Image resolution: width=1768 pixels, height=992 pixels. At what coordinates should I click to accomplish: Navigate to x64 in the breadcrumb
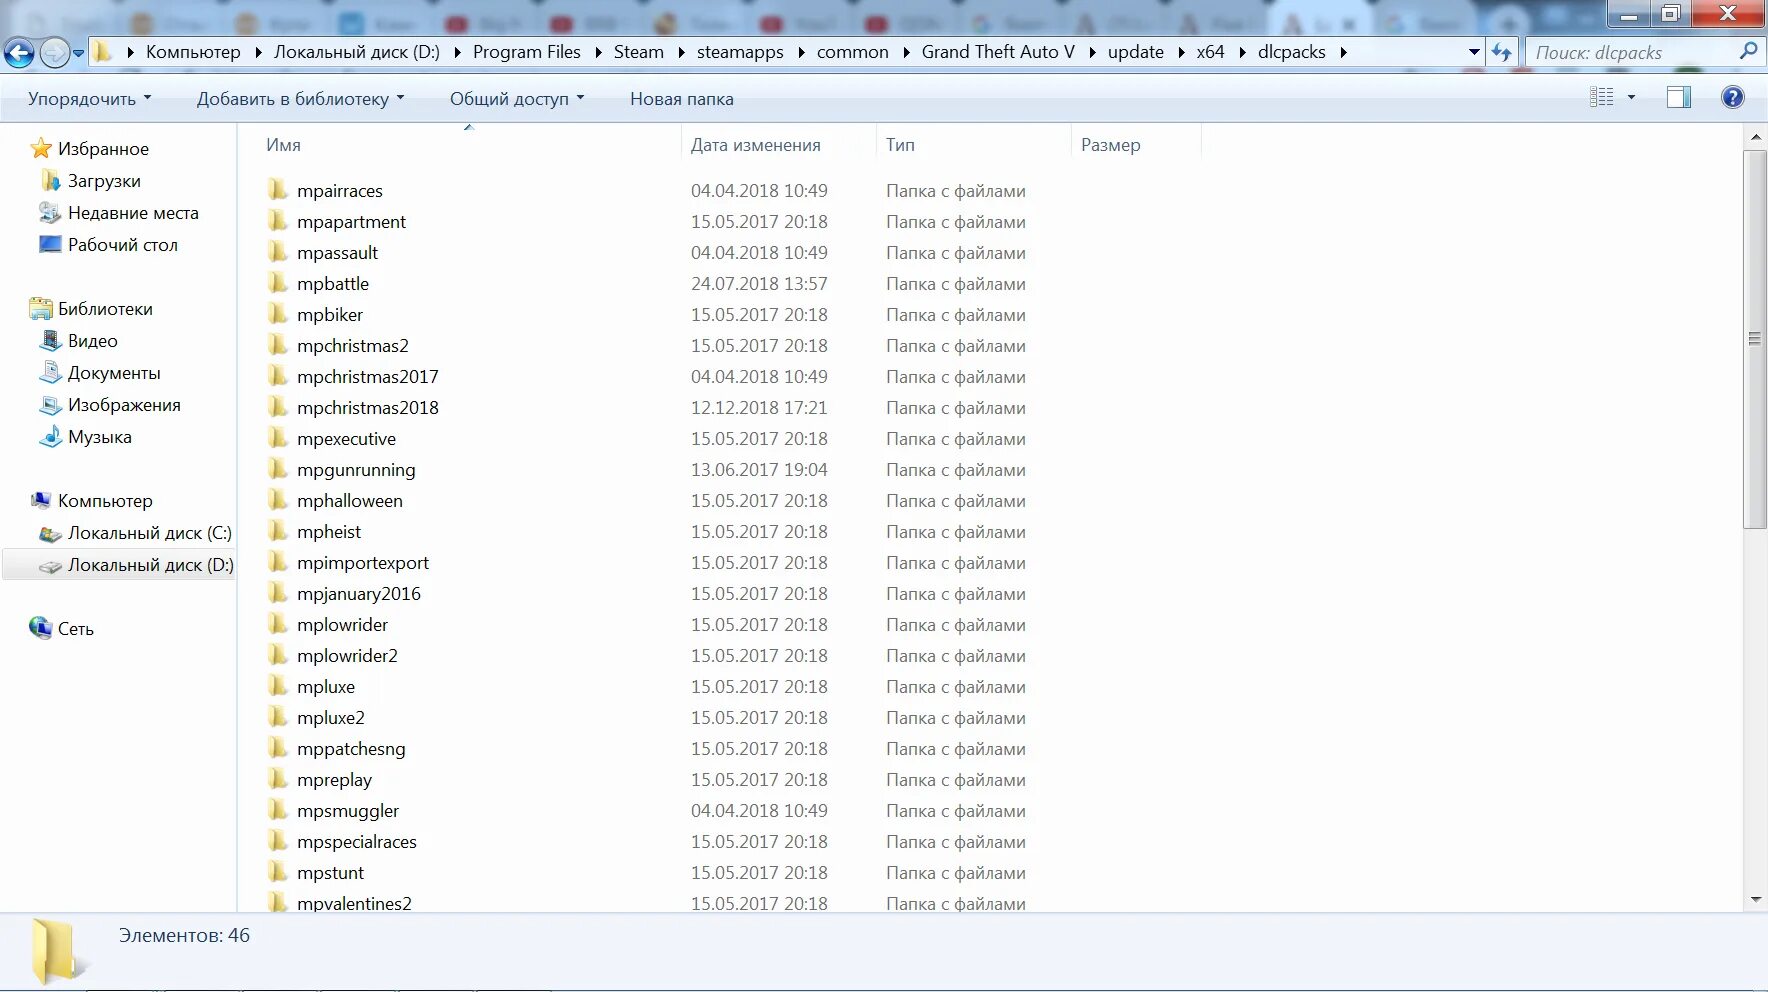coord(1210,52)
